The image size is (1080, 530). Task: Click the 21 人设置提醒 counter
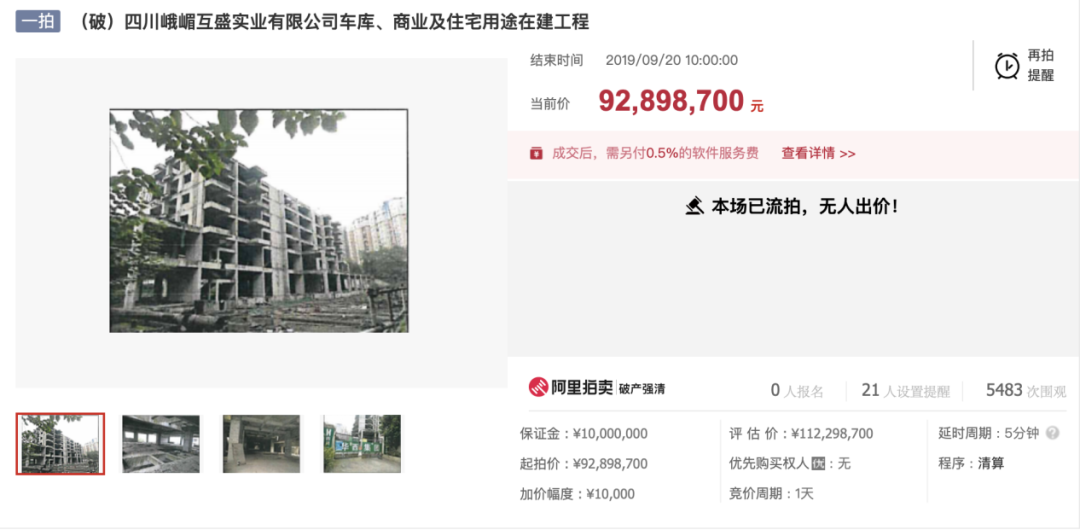[x=905, y=391]
